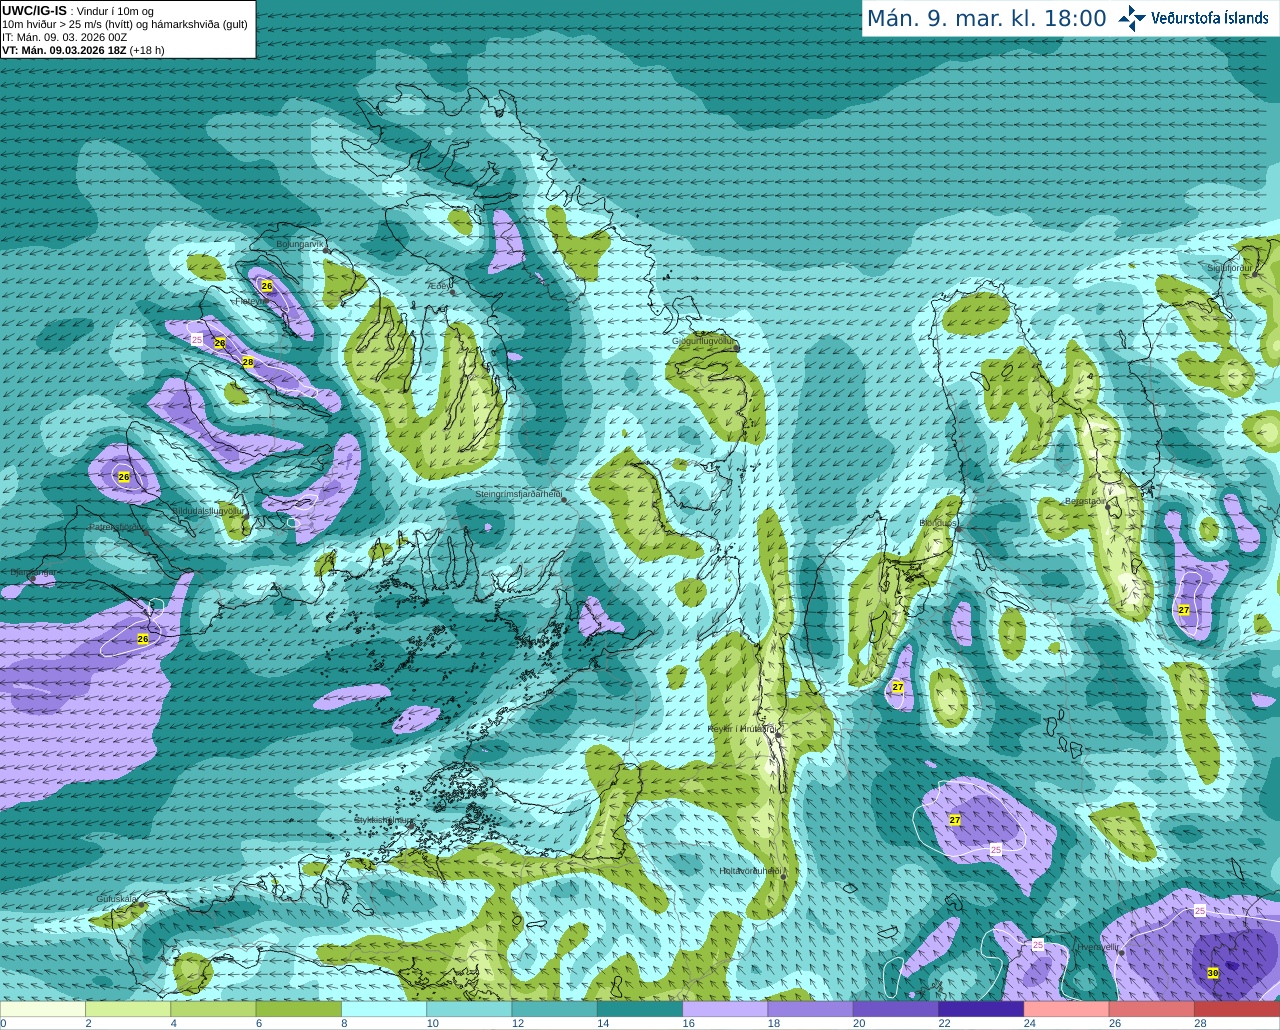The width and height of the screenshot is (1280, 1030).
Task: Click the 20–22 violet legend swatch
Action: [896, 1009]
